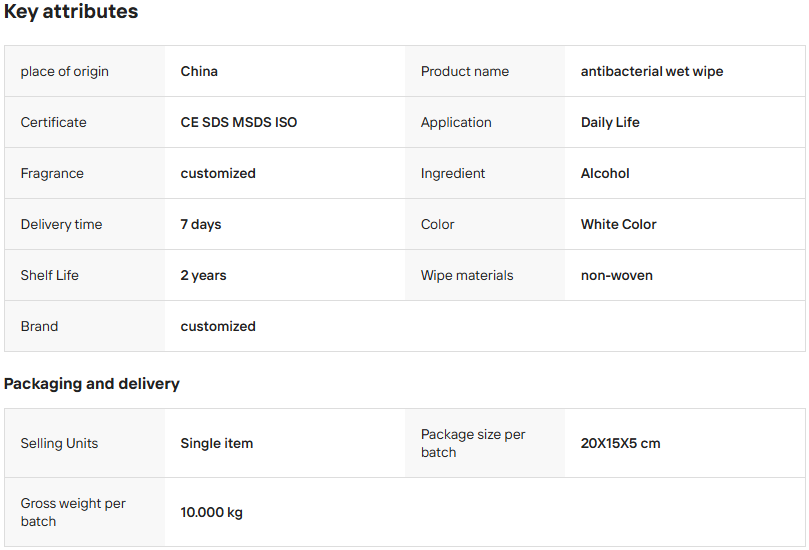Screen dimensions: 809x550
Task: Click the "Daily Life" application value
Action: [610, 122]
